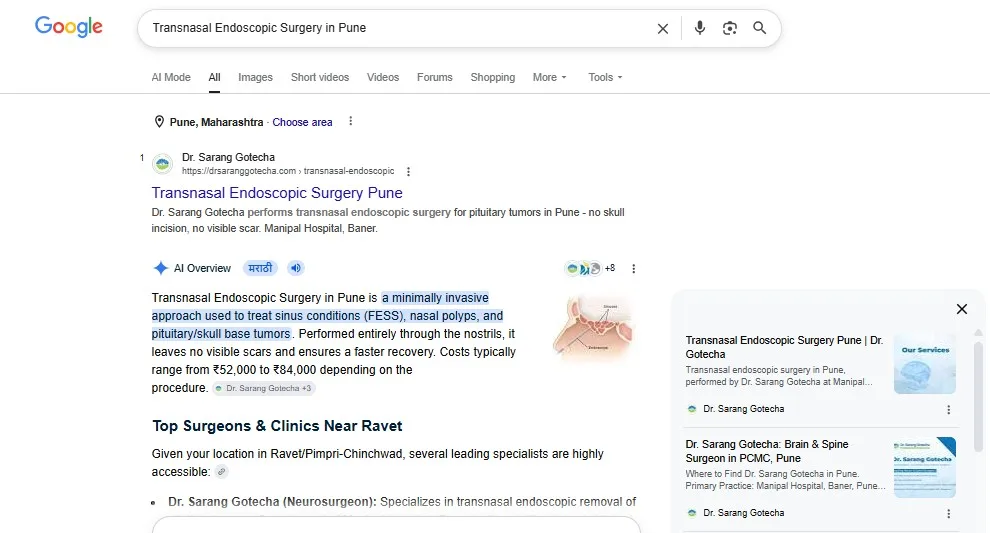
Task: Click the Dr. Sarang Gotecha +3 citation chip
Action: 263,388
